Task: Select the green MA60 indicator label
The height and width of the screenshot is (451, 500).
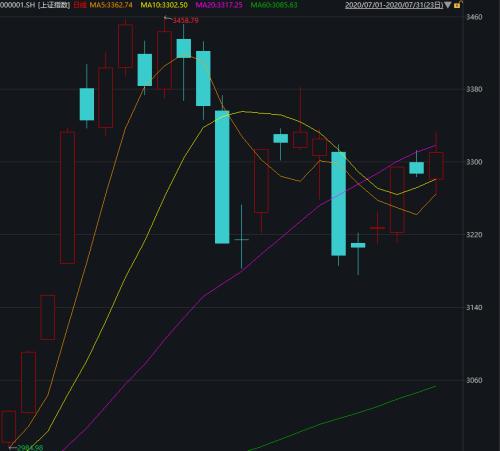Action: click(x=274, y=5)
